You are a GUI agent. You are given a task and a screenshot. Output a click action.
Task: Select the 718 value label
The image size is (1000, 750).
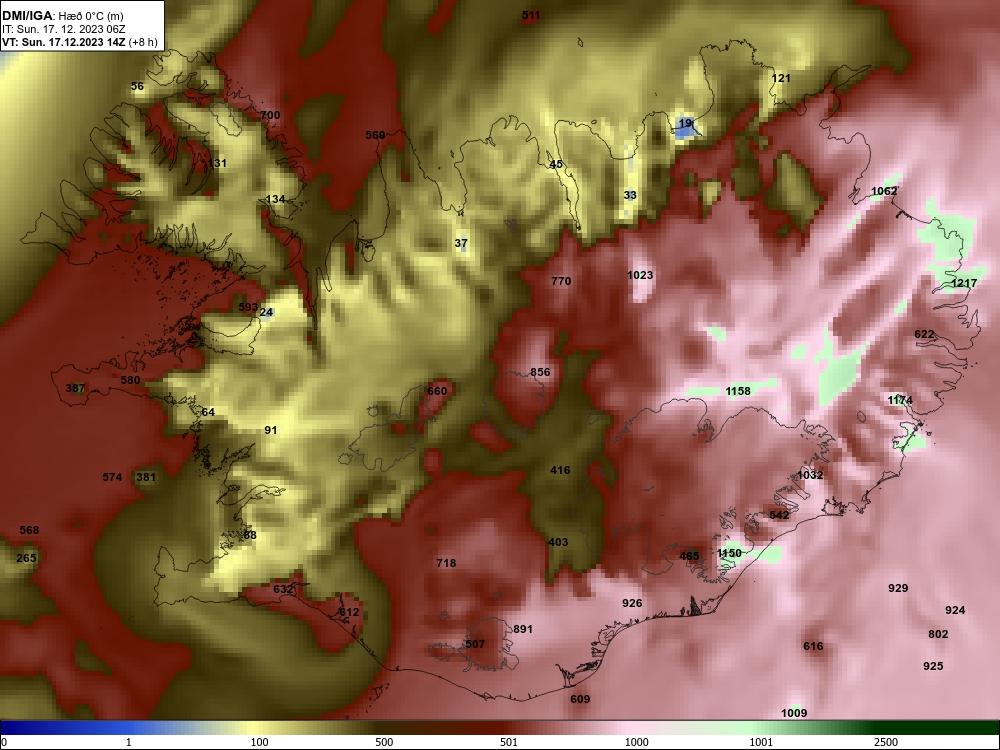click(446, 563)
